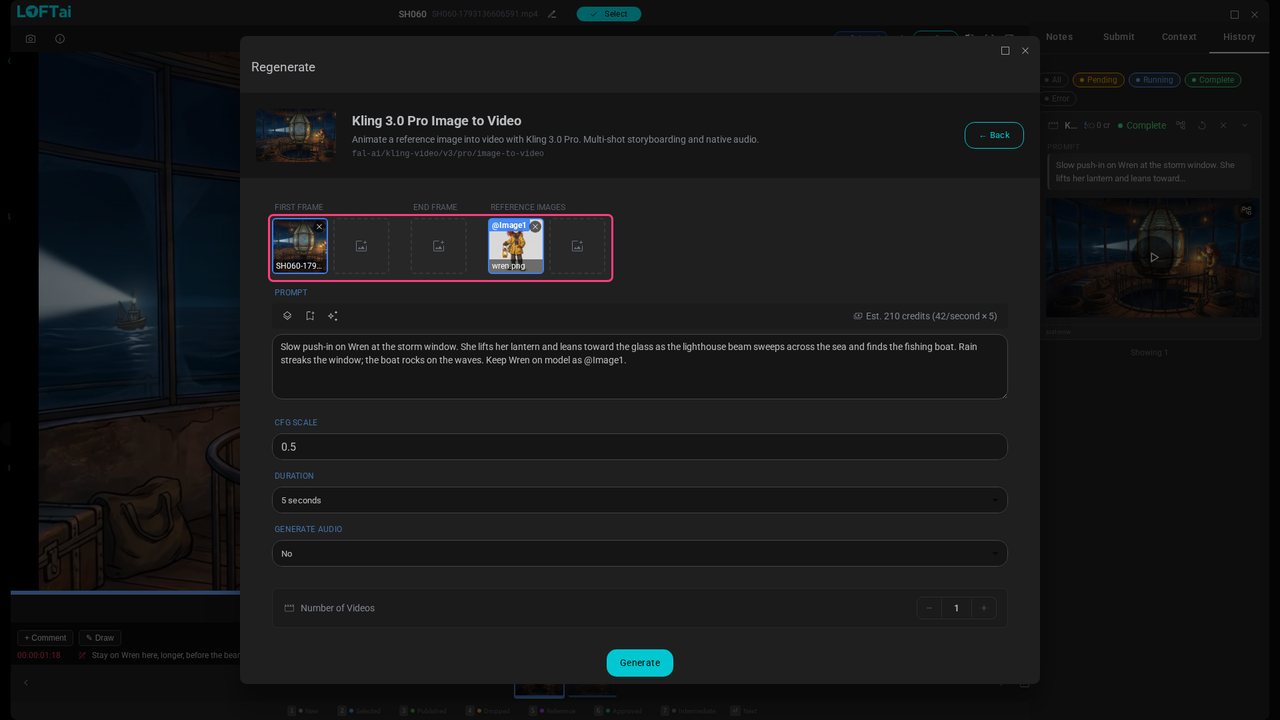Viewport: 1280px width, 720px height.
Task: Remove the SH060 first frame image
Action: 319,227
